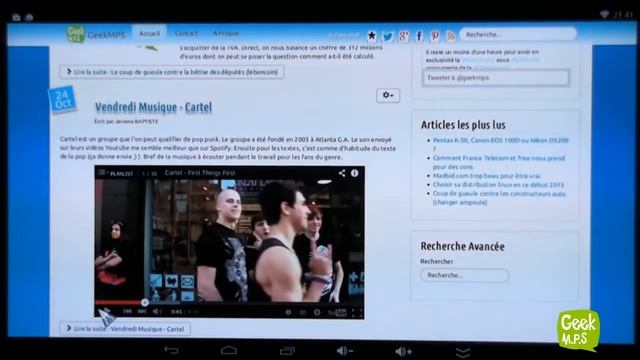Open the A Propos menu item

pos(226,33)
